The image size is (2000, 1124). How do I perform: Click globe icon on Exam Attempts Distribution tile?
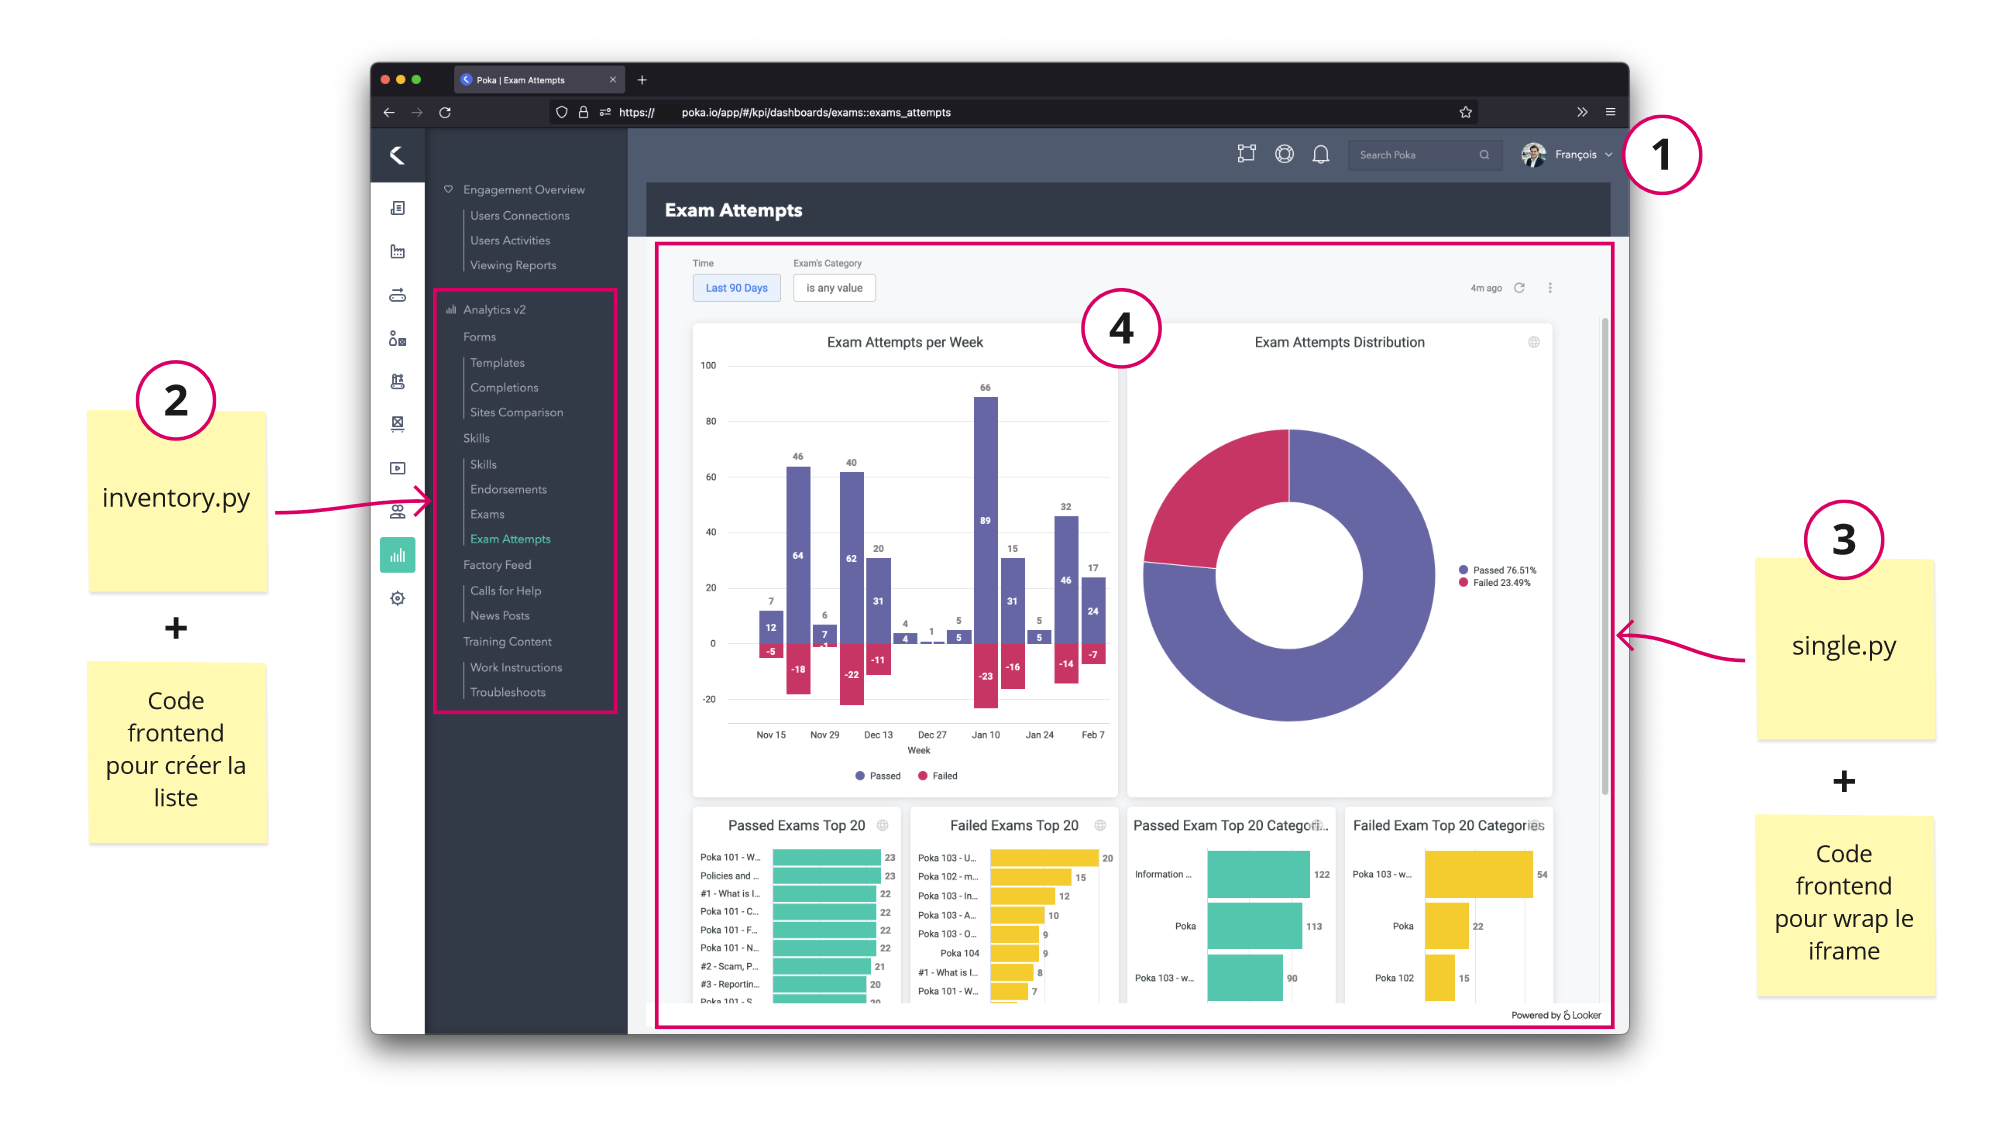click(1533, 342)
